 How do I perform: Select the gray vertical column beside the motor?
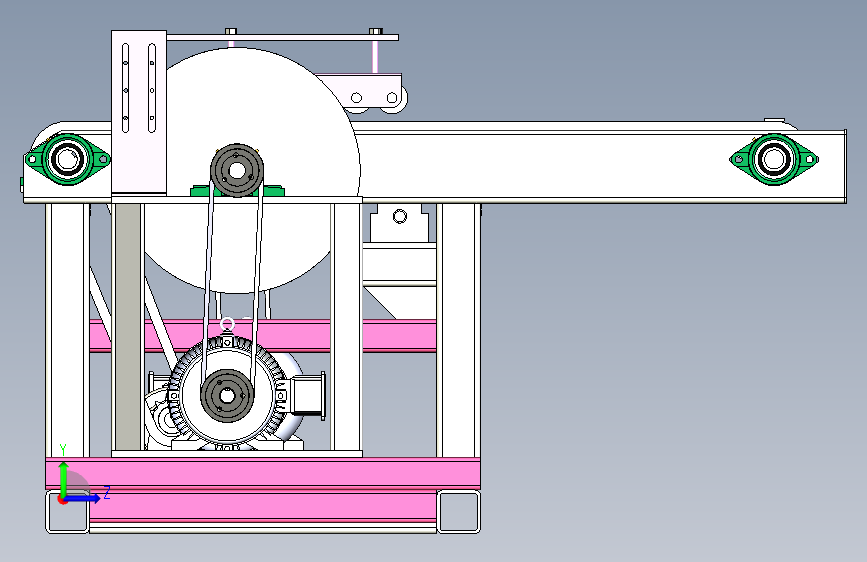coord(128,327)
